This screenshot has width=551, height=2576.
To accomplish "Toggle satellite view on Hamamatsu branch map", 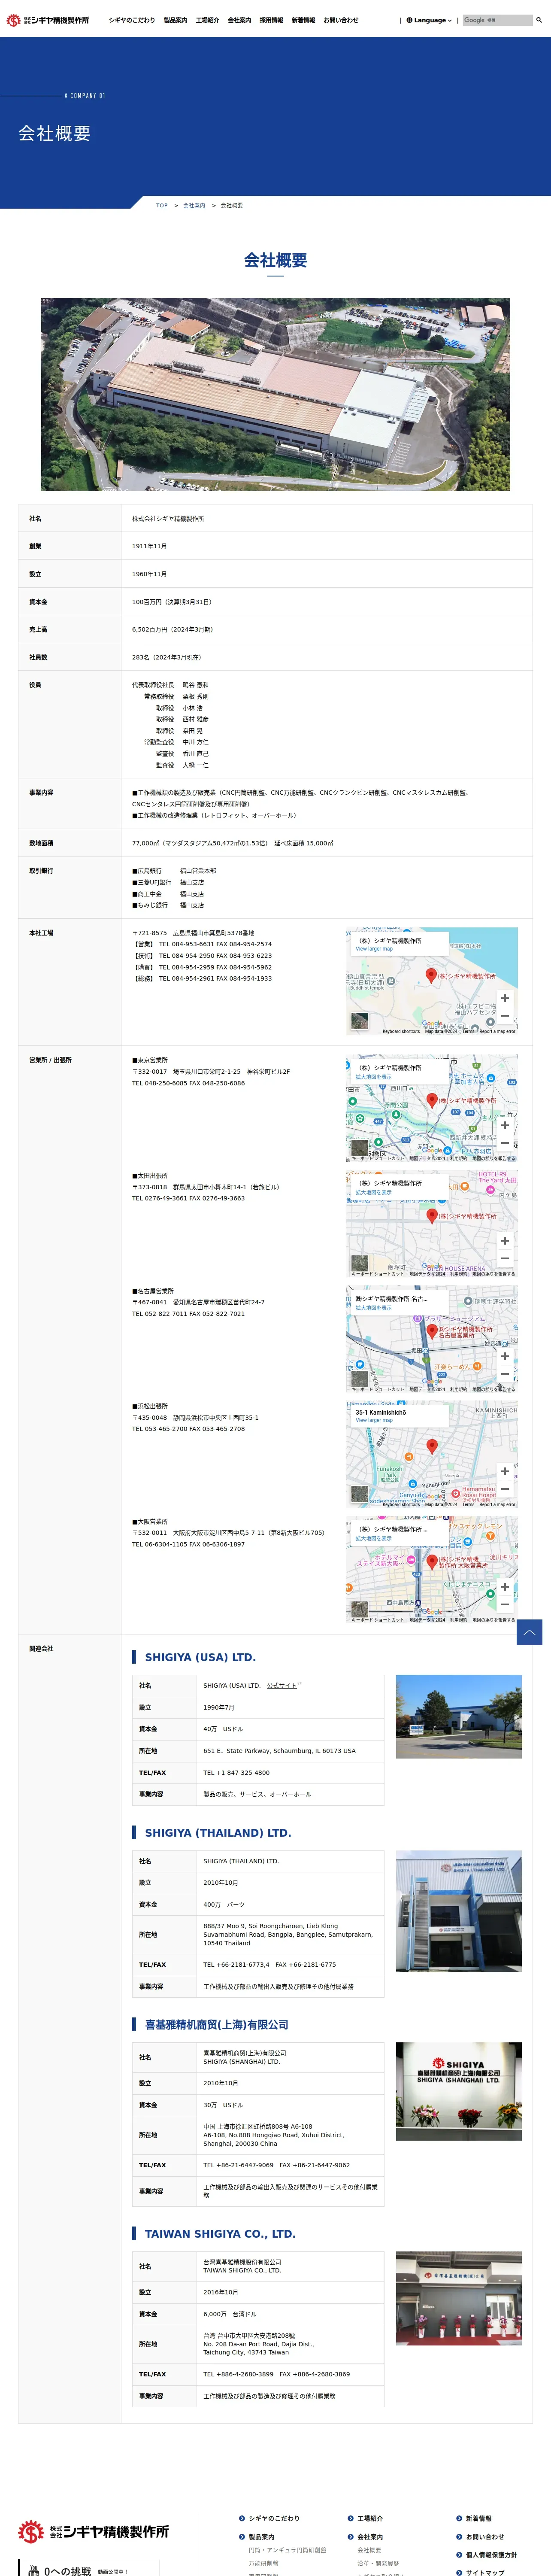I will coord(360,1494).
